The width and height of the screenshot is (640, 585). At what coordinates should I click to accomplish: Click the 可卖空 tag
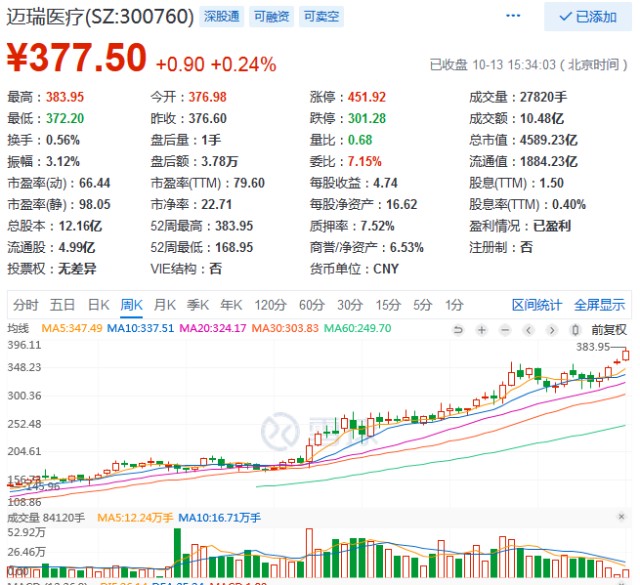pos(321,17)
